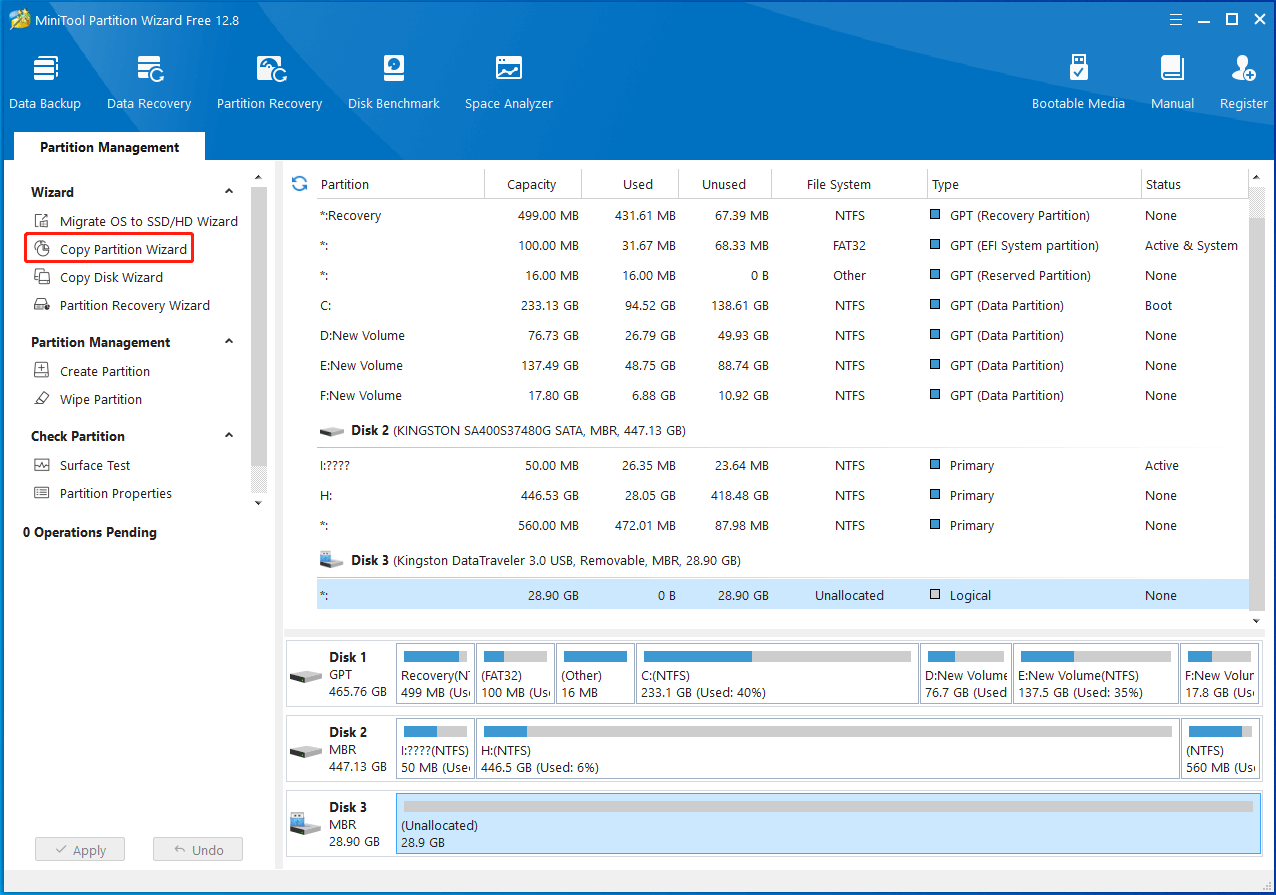Switch to Partition Management tab
The width and height of the screenshot is (1276, 895).
(109, 147)
